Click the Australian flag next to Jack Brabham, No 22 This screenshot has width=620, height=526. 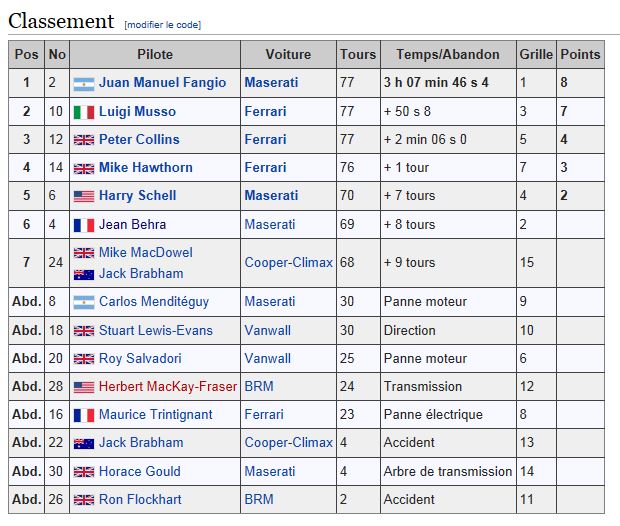click(84, 444)
